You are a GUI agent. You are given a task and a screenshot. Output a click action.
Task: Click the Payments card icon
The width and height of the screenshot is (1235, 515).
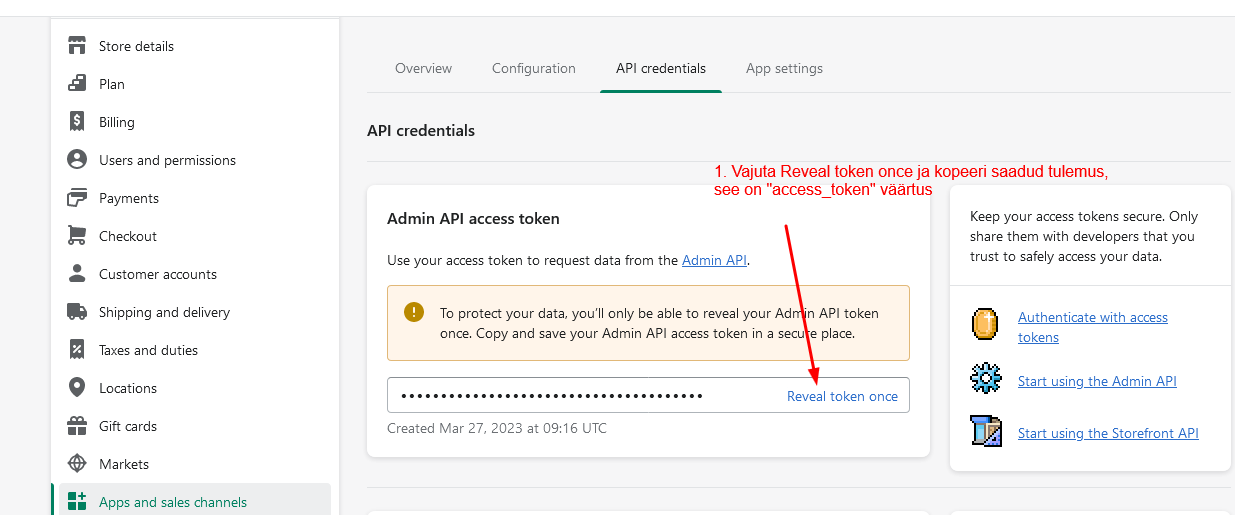coord(77,198)
